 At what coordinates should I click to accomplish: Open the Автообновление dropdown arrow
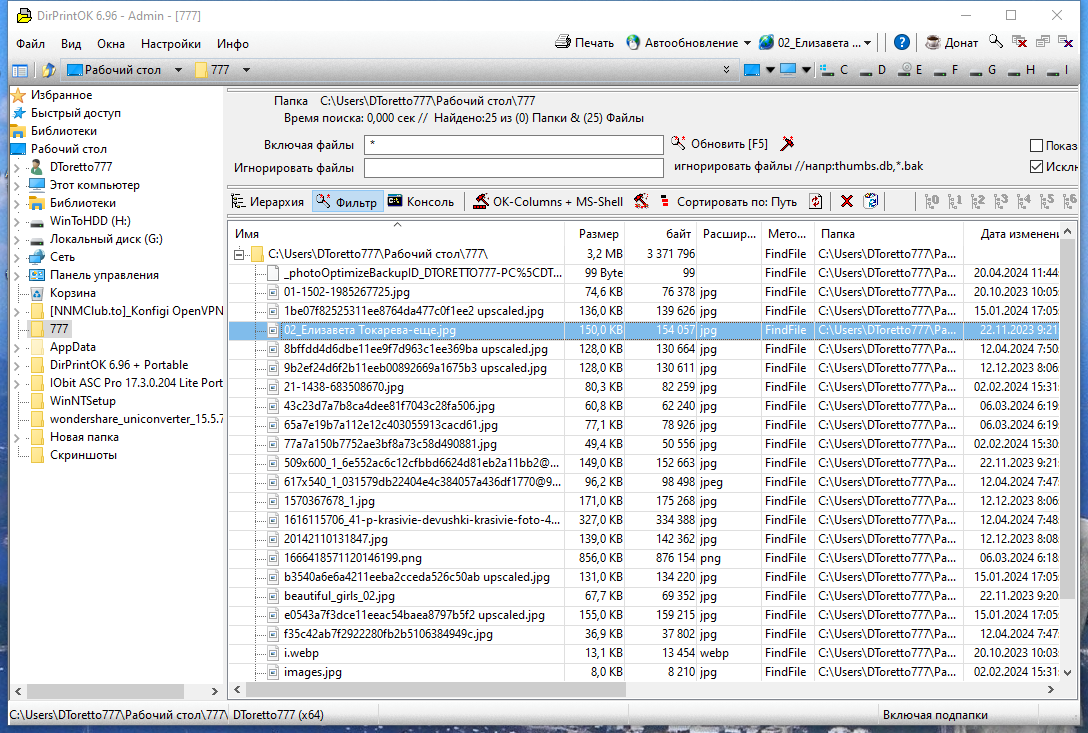tap(747, 43)
